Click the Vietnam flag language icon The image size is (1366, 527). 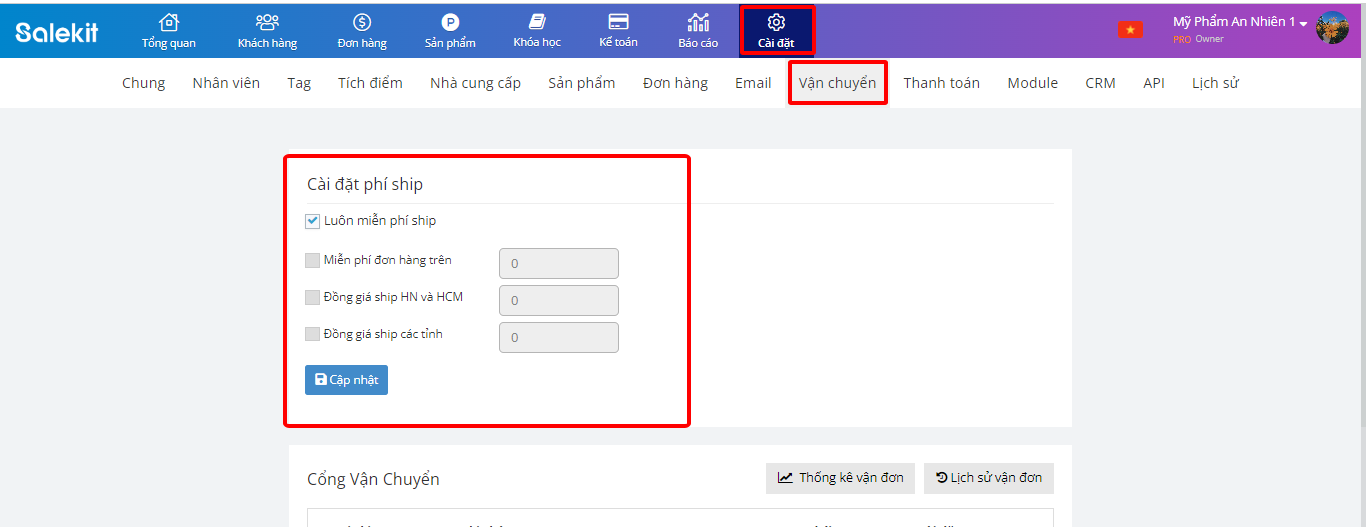pos(1130,30)
